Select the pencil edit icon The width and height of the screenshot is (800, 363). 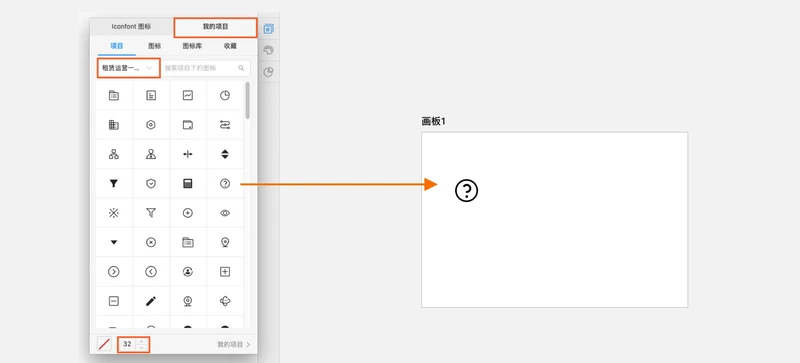pyautogui.click(x=151, y=301)
